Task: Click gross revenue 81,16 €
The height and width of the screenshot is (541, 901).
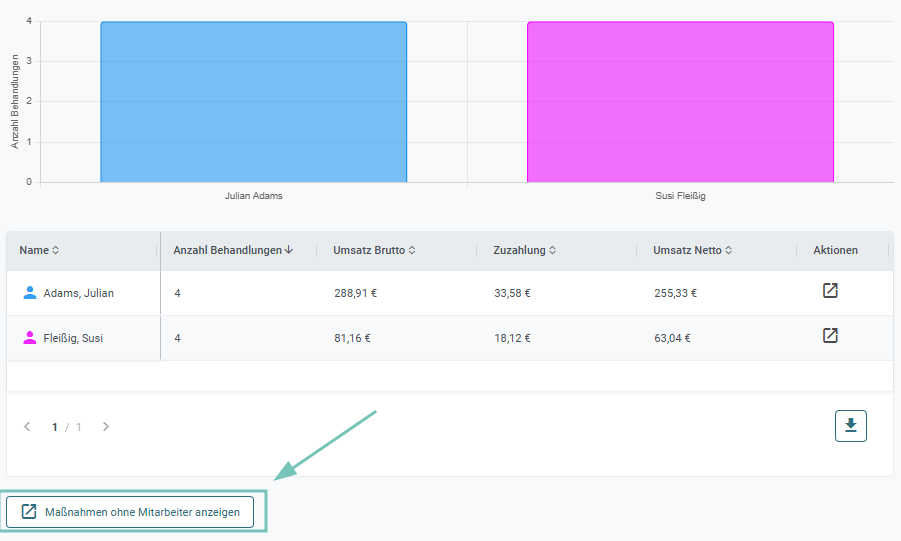Action: pyautogui.click(x=352, y=338)
